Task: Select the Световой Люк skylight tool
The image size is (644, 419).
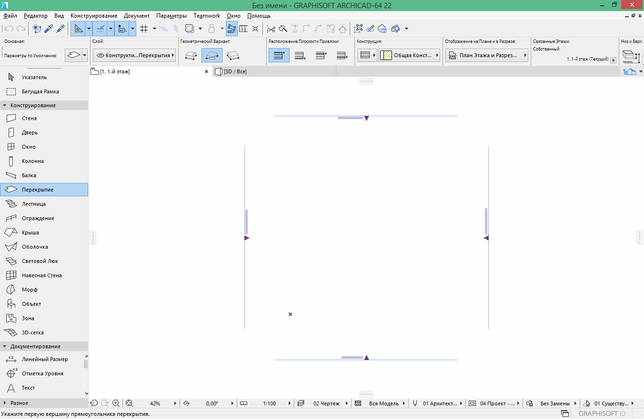Action: [44, 261]
